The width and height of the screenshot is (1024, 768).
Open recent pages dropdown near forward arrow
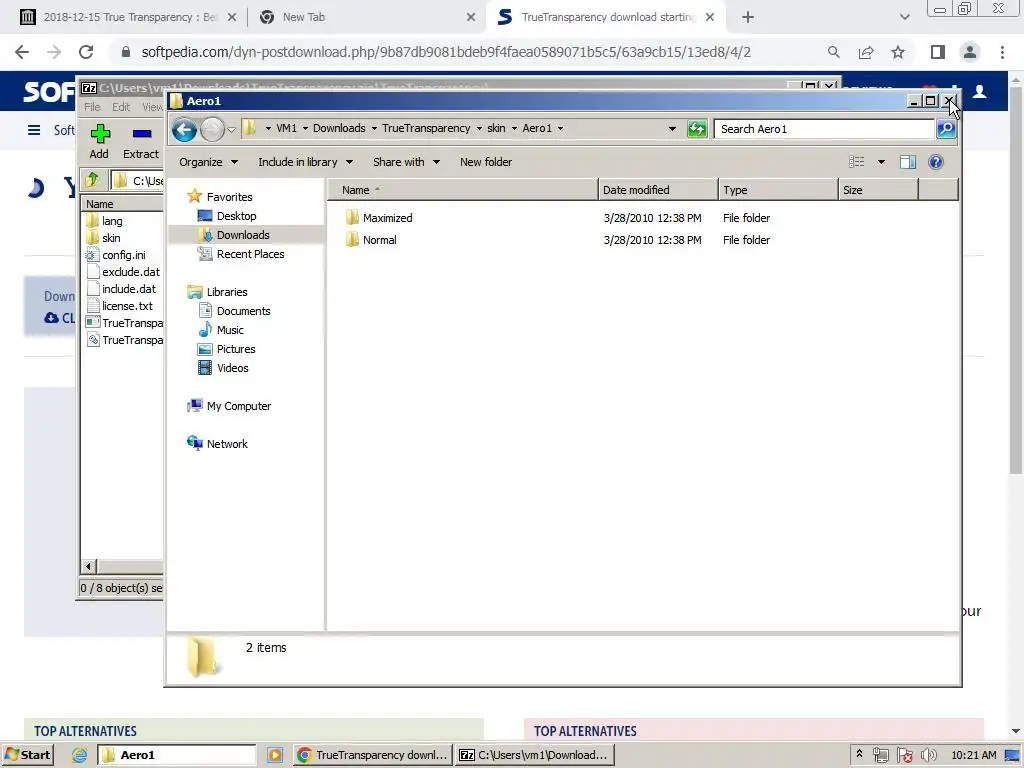point(231,129)
